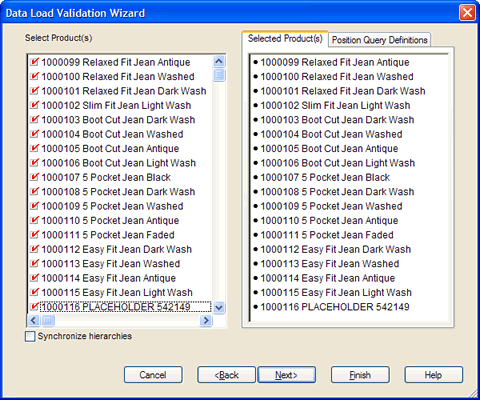Viewport: 480px width, 400px height.
Task: Click product list scroll down arrow
Action: tap(219, 307)
